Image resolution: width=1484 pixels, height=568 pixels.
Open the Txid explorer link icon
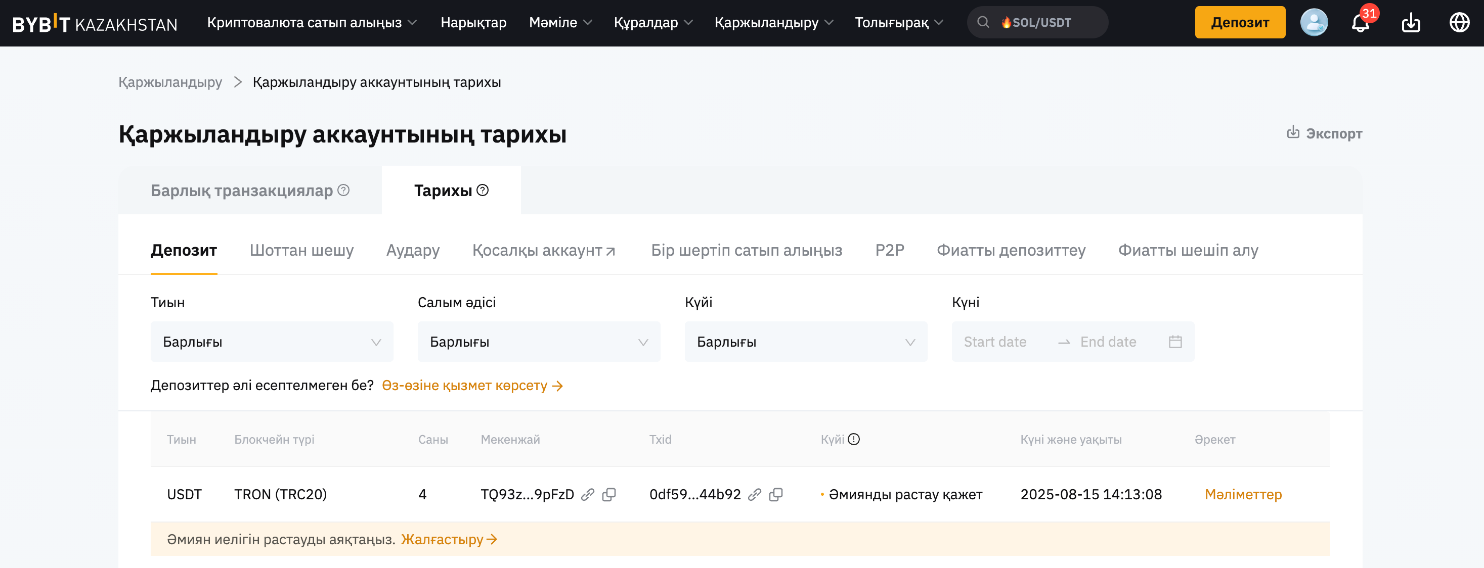click(755, 494)
